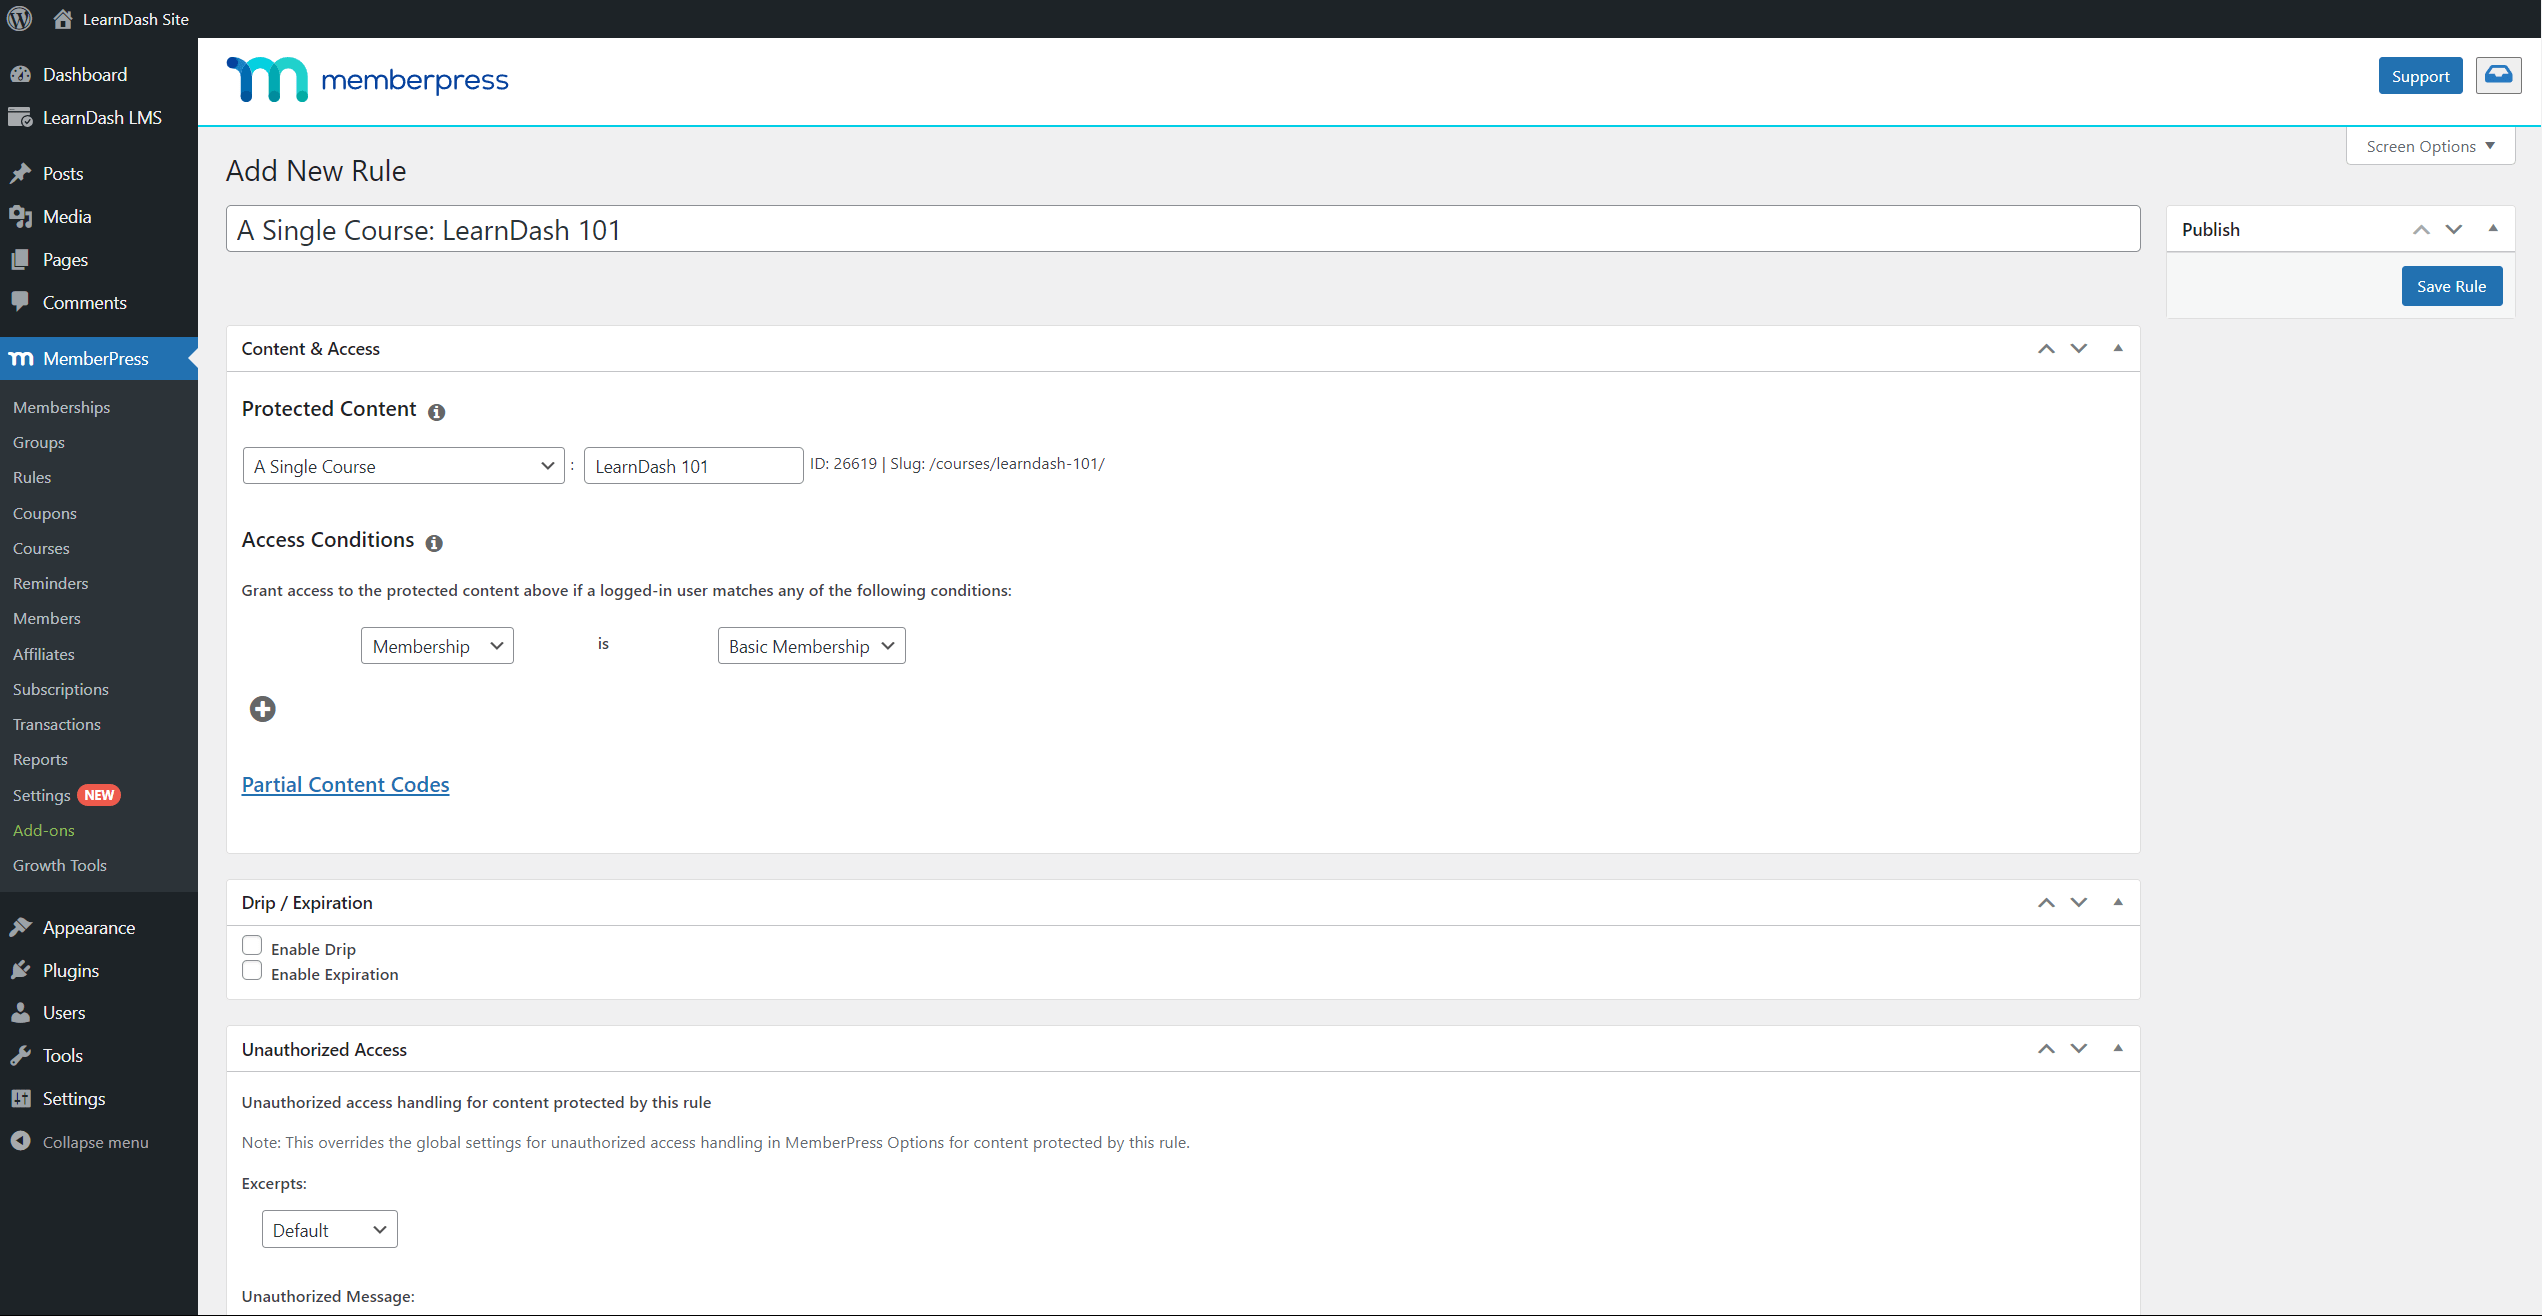
Task: Expand the Membership condition dropdown
Action: coord(435,645)
